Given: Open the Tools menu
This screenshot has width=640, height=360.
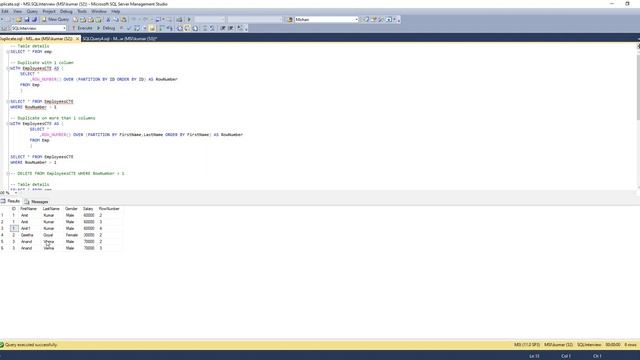Looking at the screenshot, I should pyautogui.click(x=82, y=11).
